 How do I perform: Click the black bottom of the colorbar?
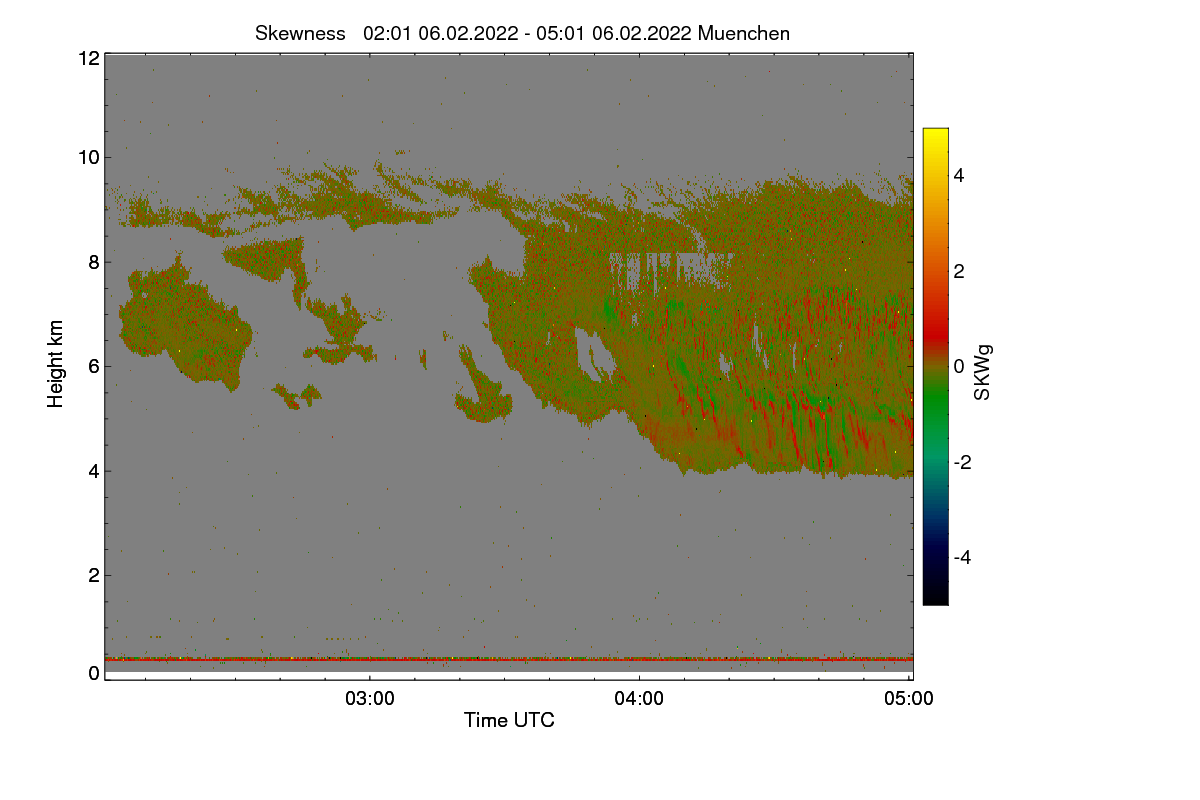(935, 596)
